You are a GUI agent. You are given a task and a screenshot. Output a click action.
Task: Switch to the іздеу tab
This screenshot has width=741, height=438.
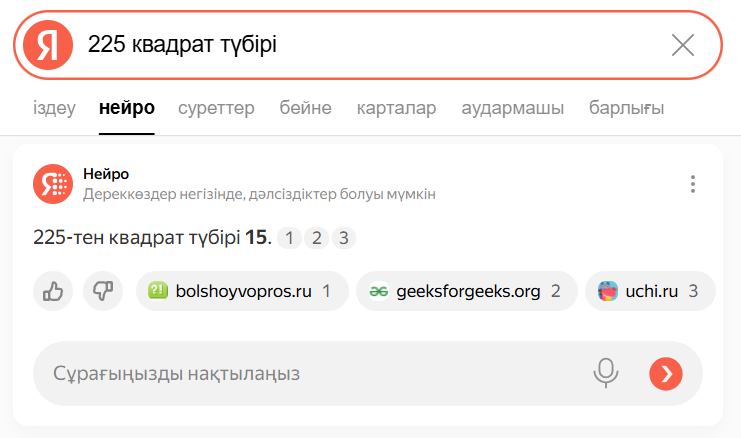click(x=54, y=108)
